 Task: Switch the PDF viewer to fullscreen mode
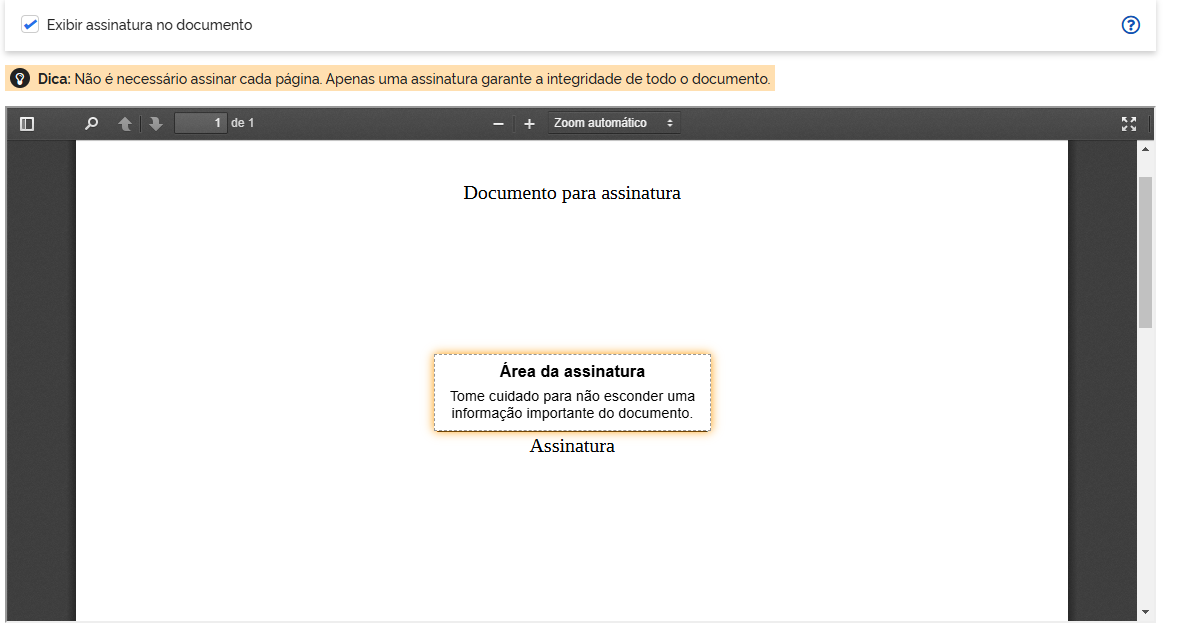(1129, 124)
